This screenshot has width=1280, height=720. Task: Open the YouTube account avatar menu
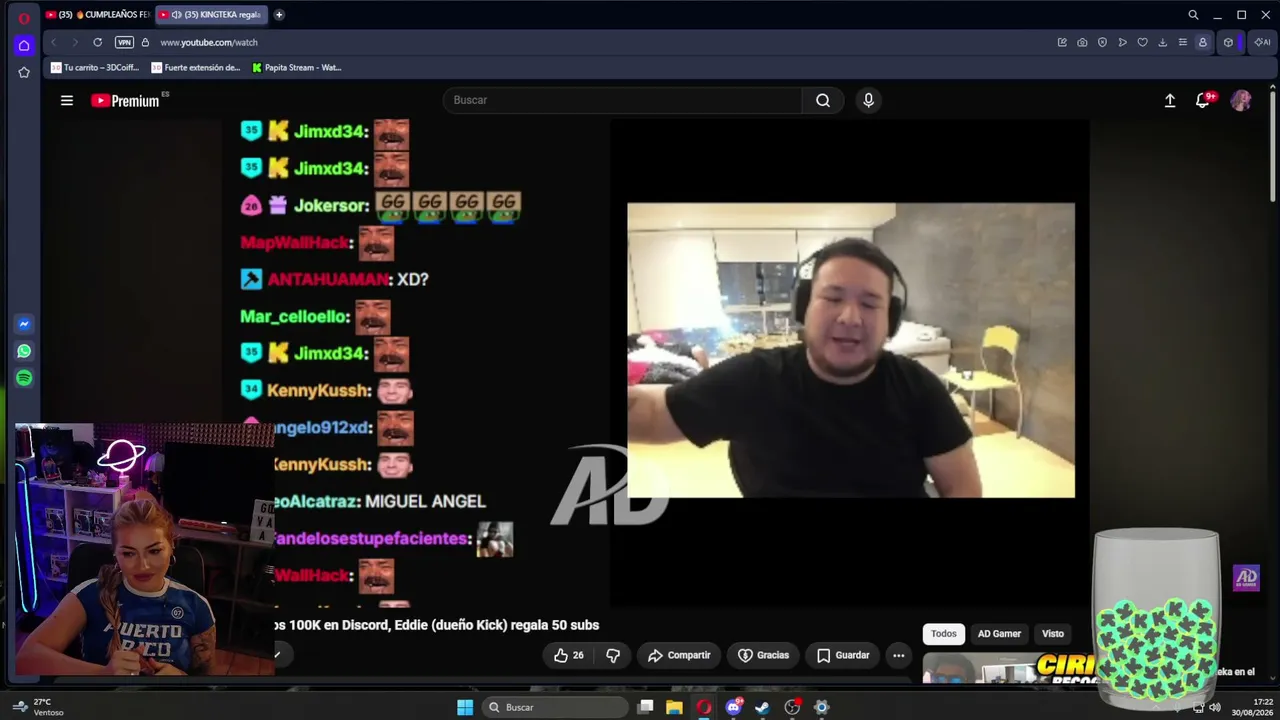(1241, 100)
